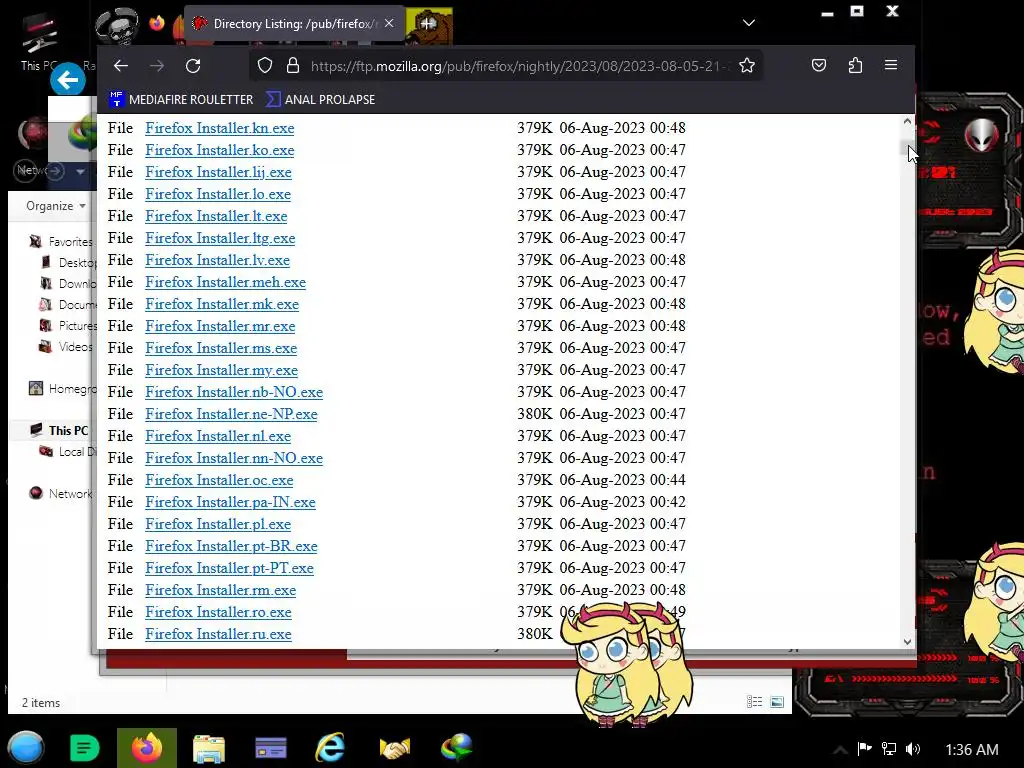Open Organize dropdown in Explorer window
1024x768 pixels.
(x=56, y=206)
